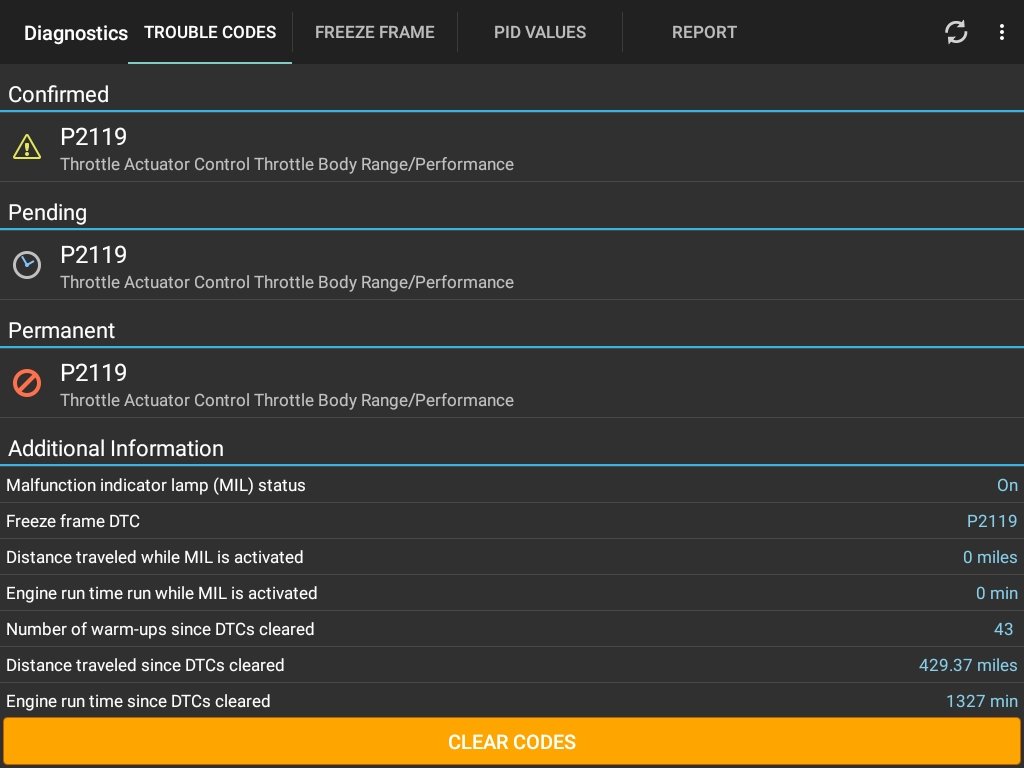Select Engine run time since DTCs cleared
The image size is (1024, 768).
point(512,700)
